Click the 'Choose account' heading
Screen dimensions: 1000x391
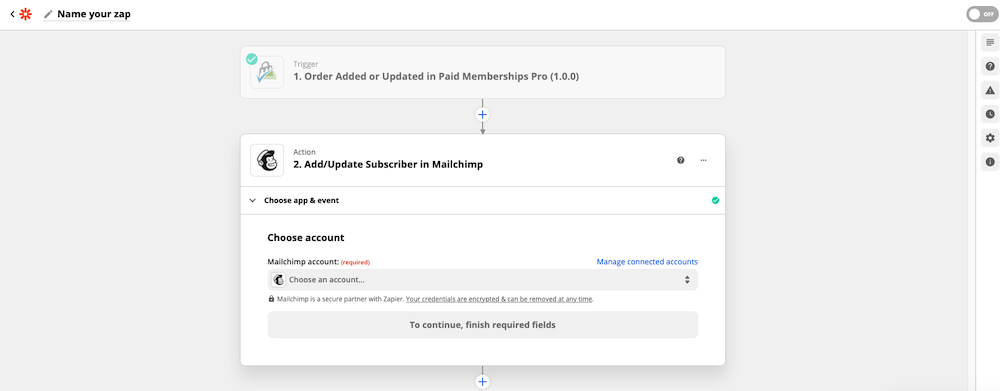[x=305, y=238]
